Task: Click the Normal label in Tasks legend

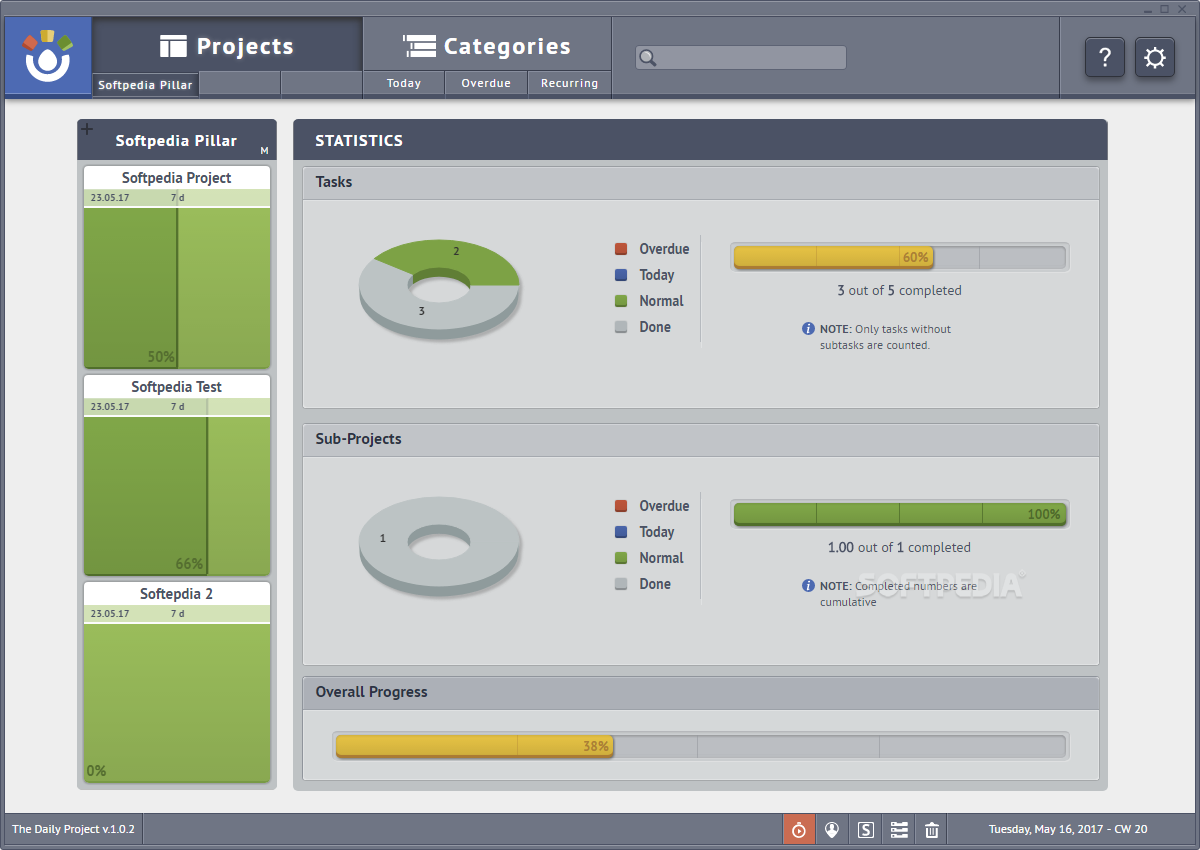Action: (x=661, y=301)
